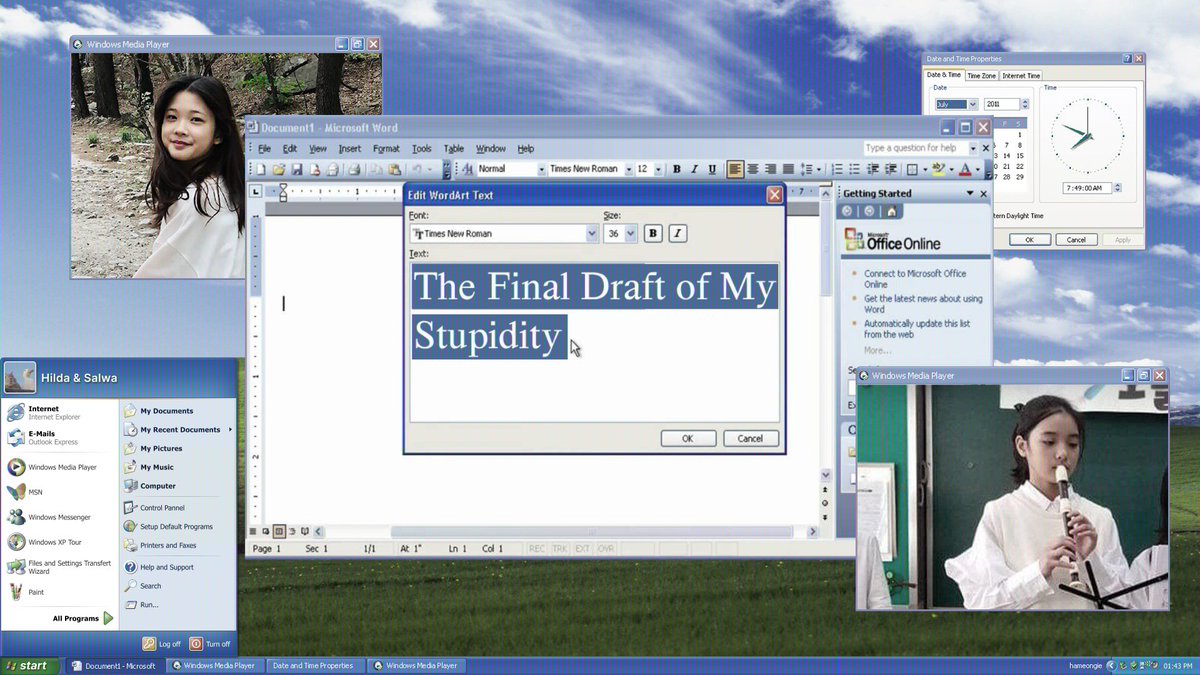
Task: Click the Windows Messenger icon in Start menu
Action: click(16, 517)
